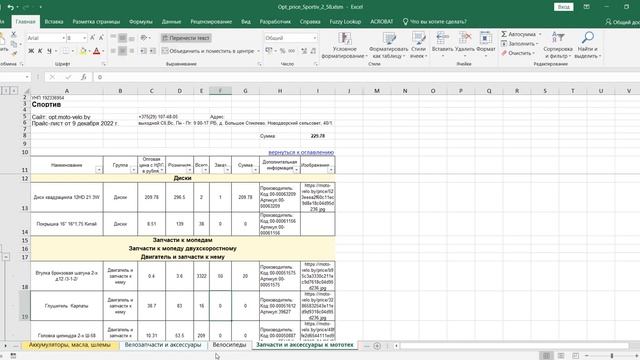Open the Формулы ribbon tab

(x=140, y=22)
